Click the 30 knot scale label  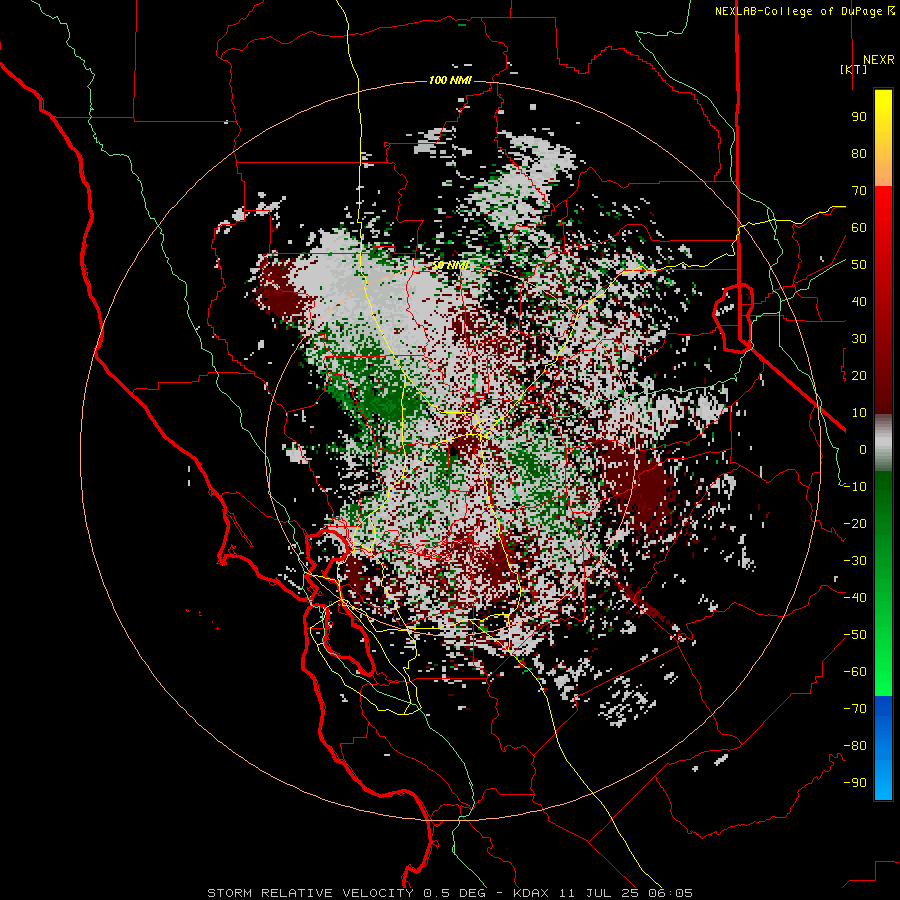859,339
